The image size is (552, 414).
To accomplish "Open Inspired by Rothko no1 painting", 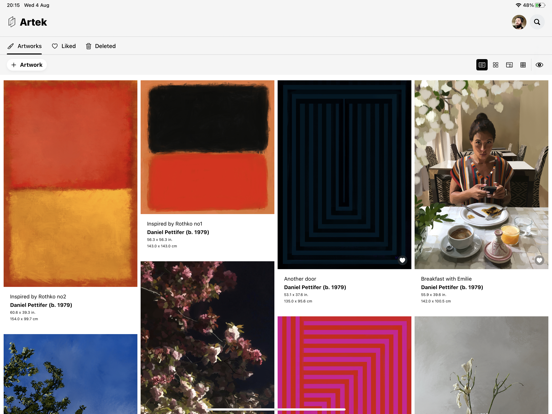I will click(x=207, y=147).
